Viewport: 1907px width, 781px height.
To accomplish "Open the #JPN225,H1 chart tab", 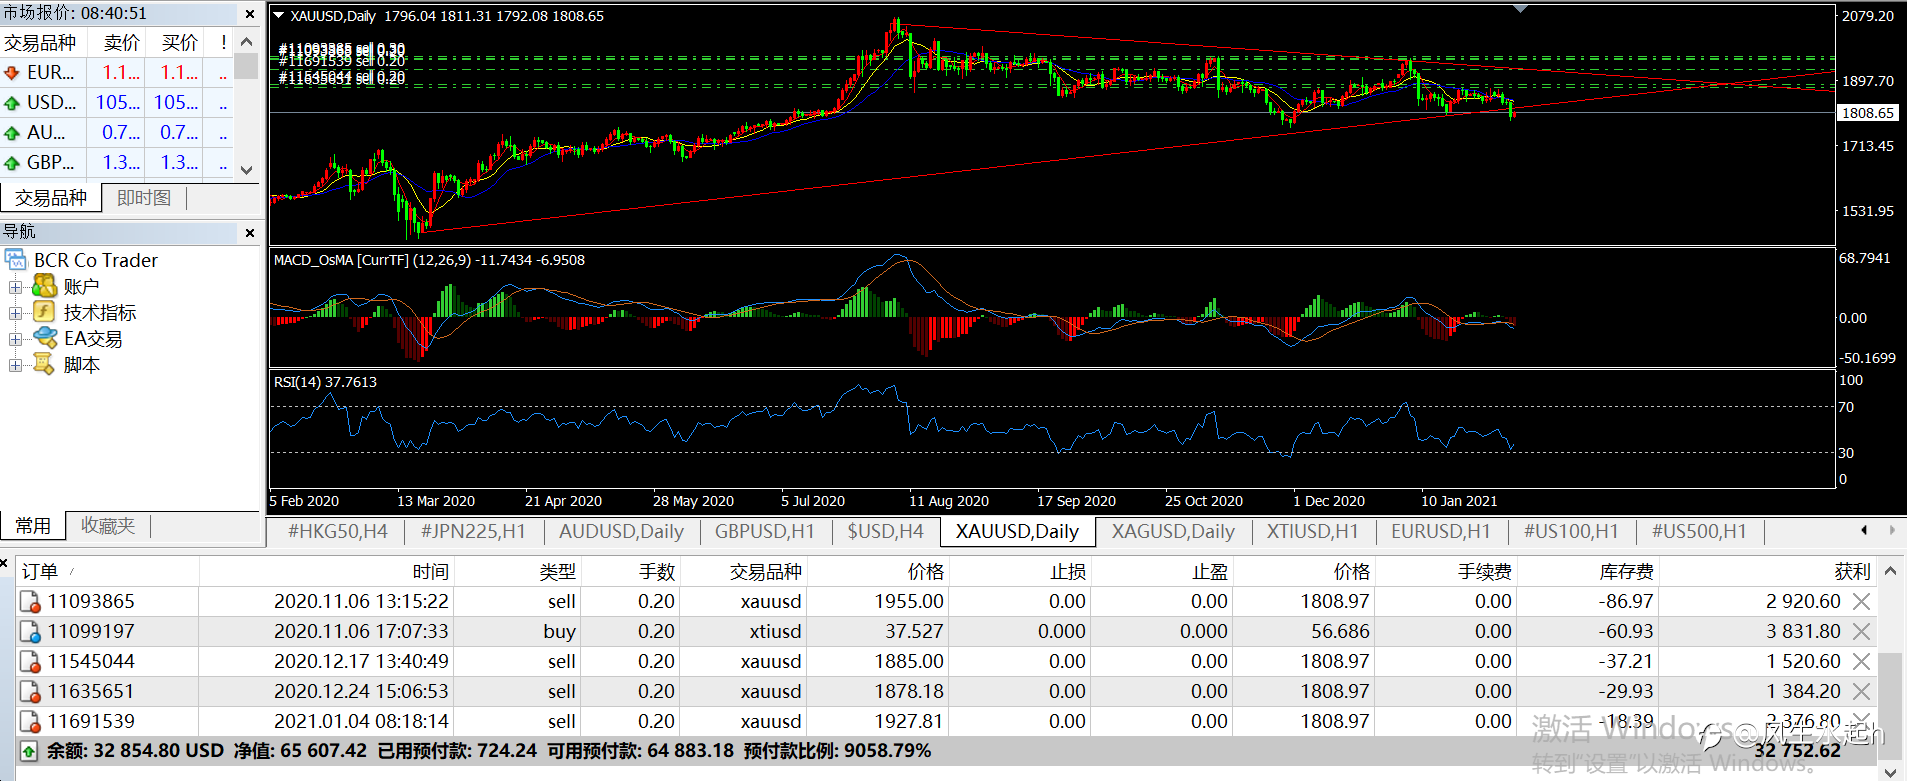I will click(x=473, y=531).
